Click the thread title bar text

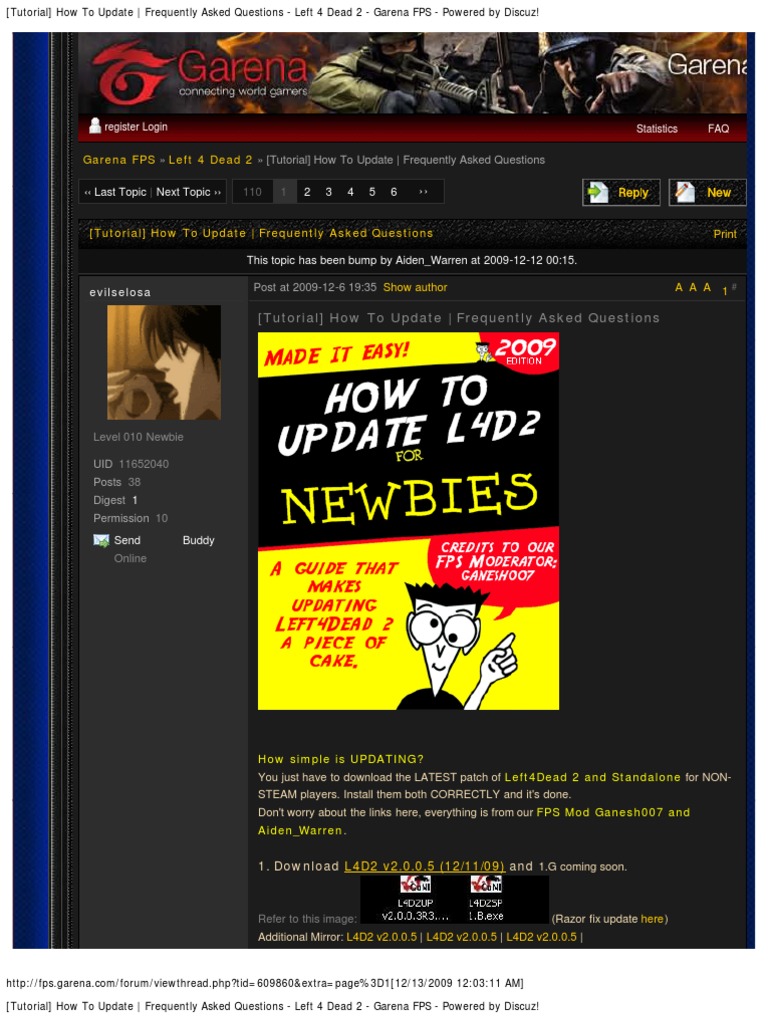[x=261, y=233]
